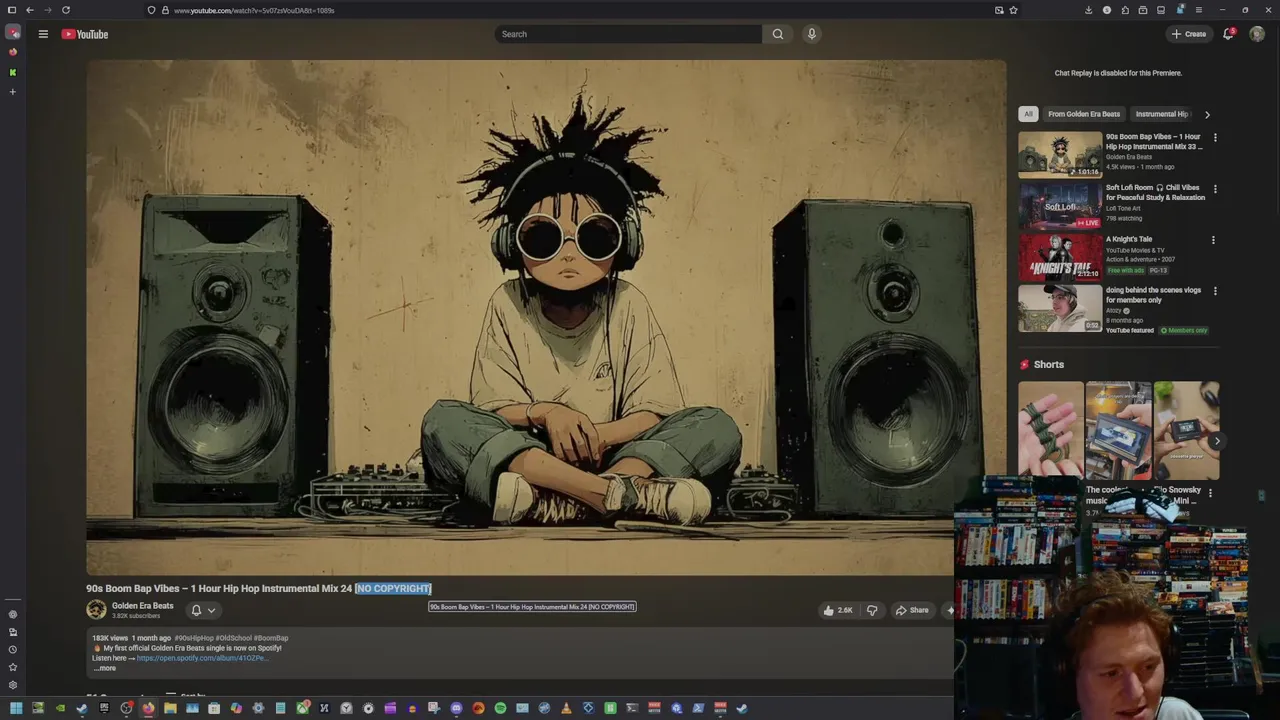Open options menu for A Knight's Tale
Image resolution: width=1280 pixels, height=720 pixels.
click(1213, 240)
